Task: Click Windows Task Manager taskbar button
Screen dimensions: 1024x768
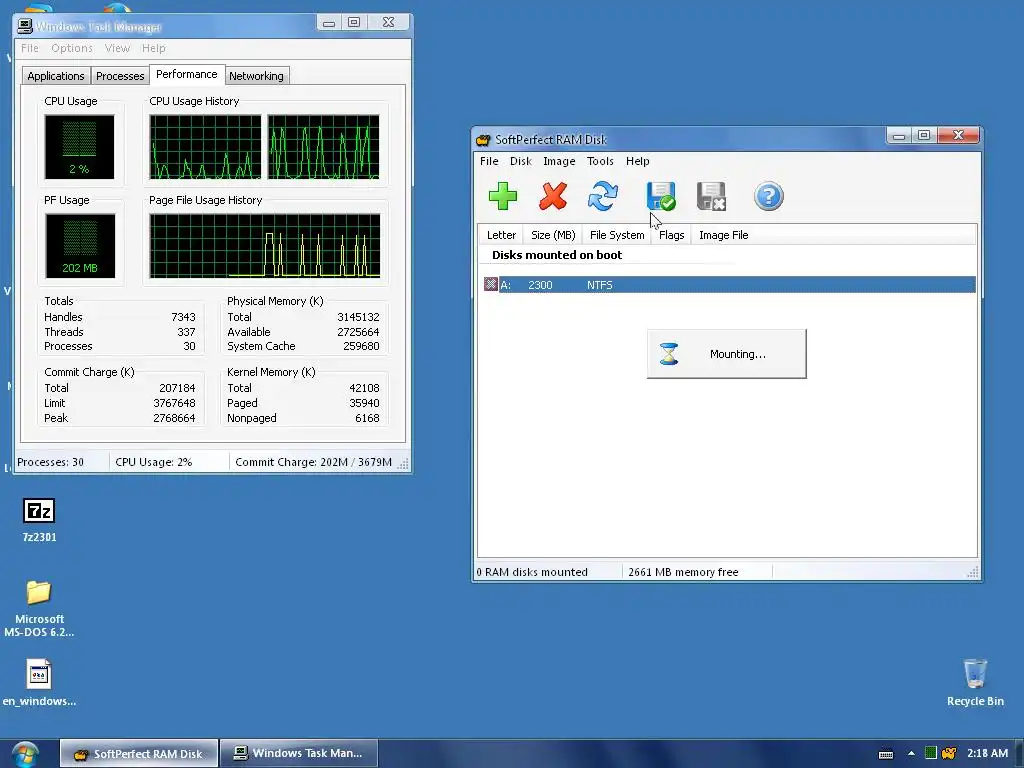Action: click(299, 754)
